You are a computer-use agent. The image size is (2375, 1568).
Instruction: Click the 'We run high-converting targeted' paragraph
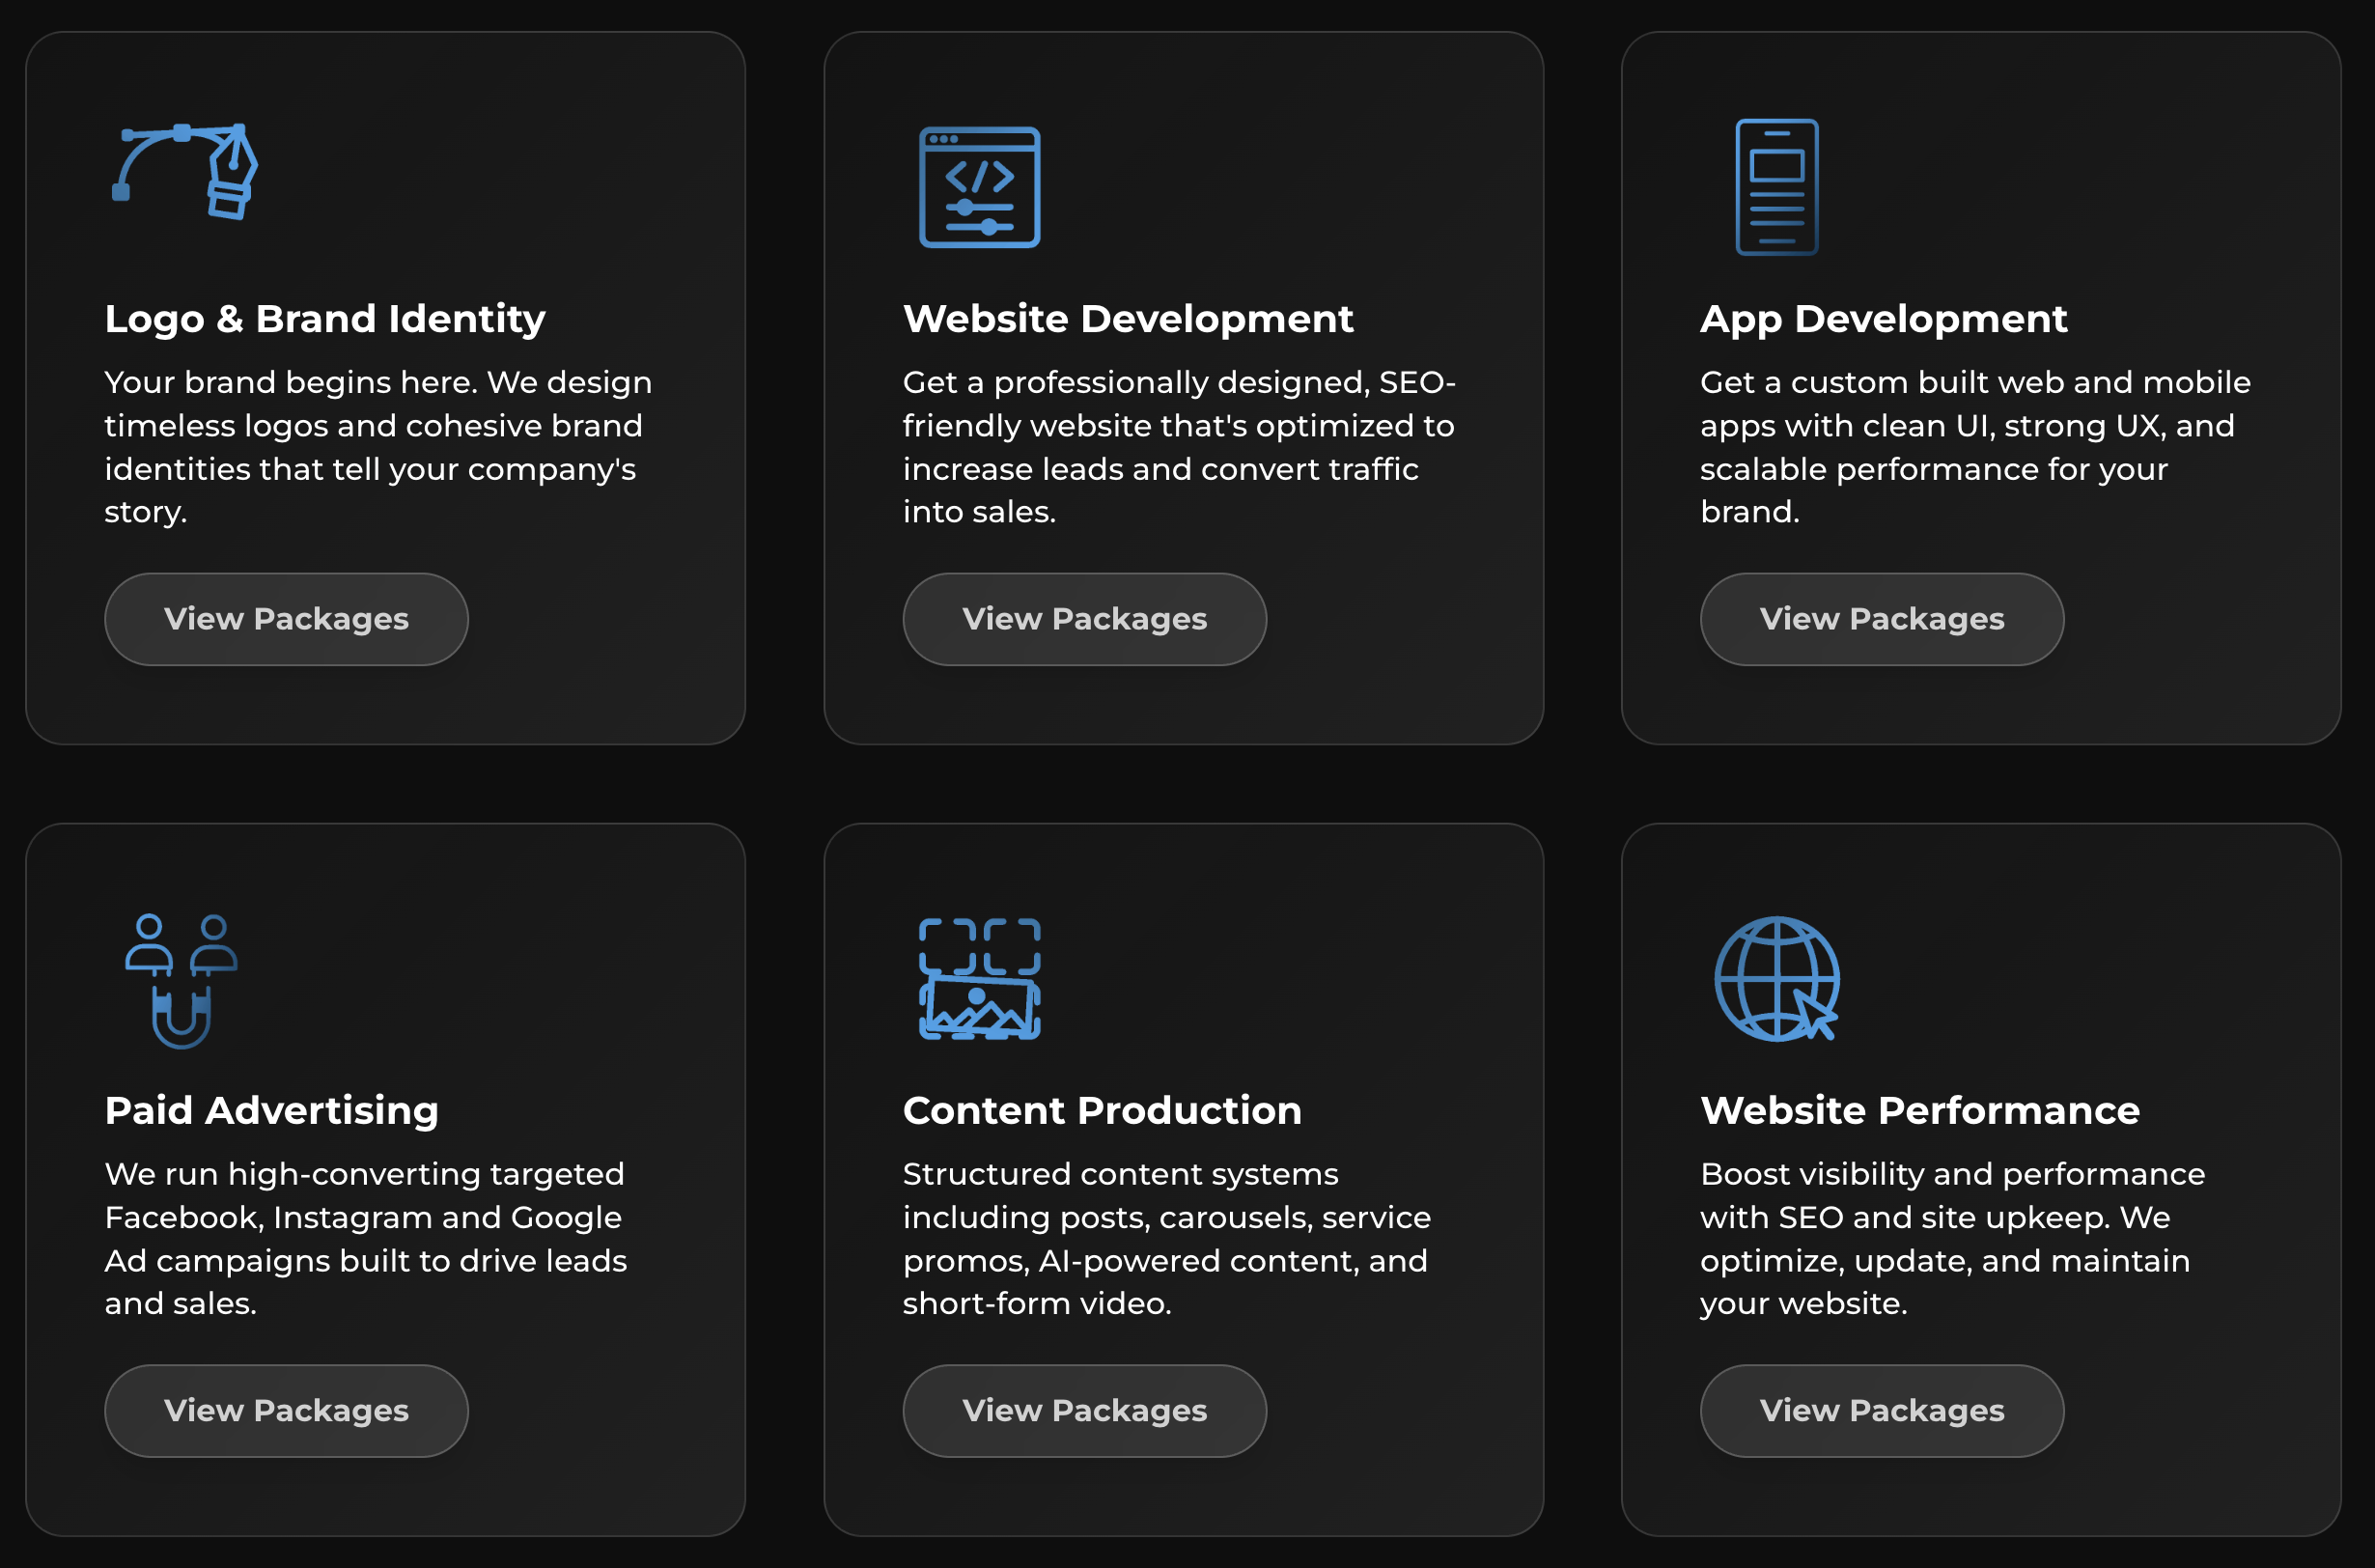[x=365, y=1238]
